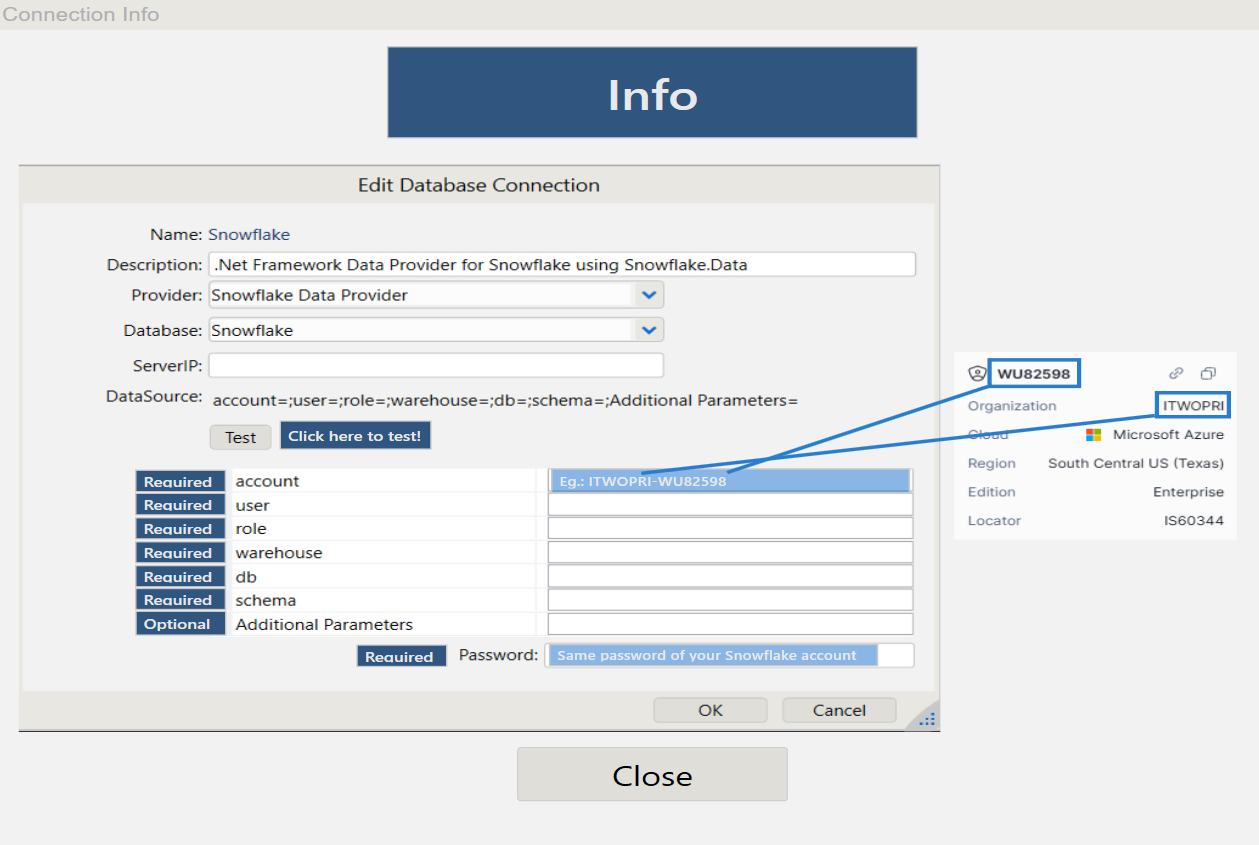
Task: Click the role value field
Action: [x=730, y=528]
